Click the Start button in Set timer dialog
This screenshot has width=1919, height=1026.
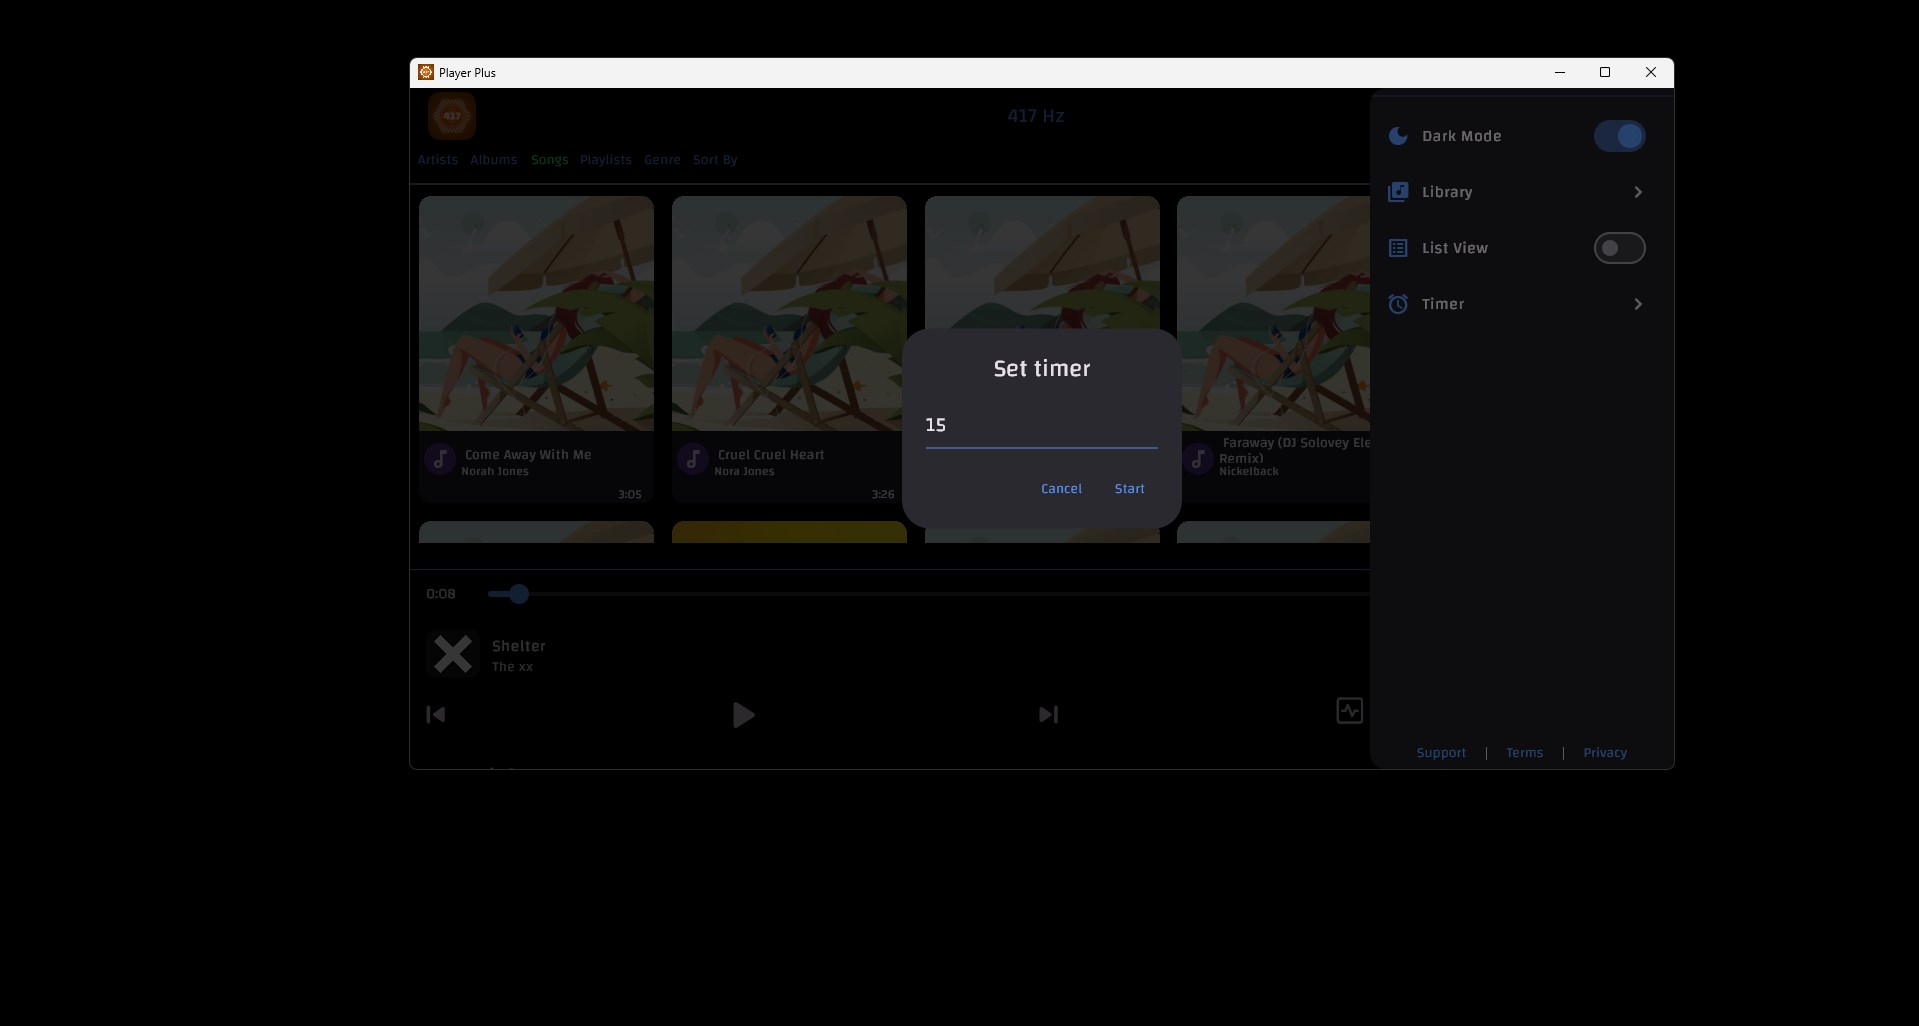pos(1129,489)
